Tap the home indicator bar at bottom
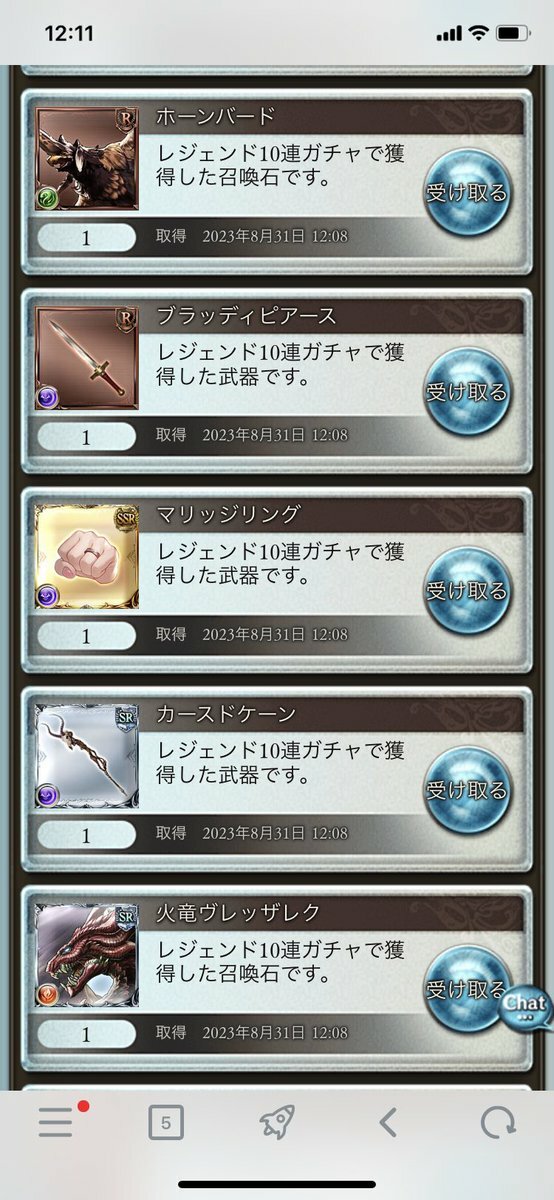 point(277,1185)
